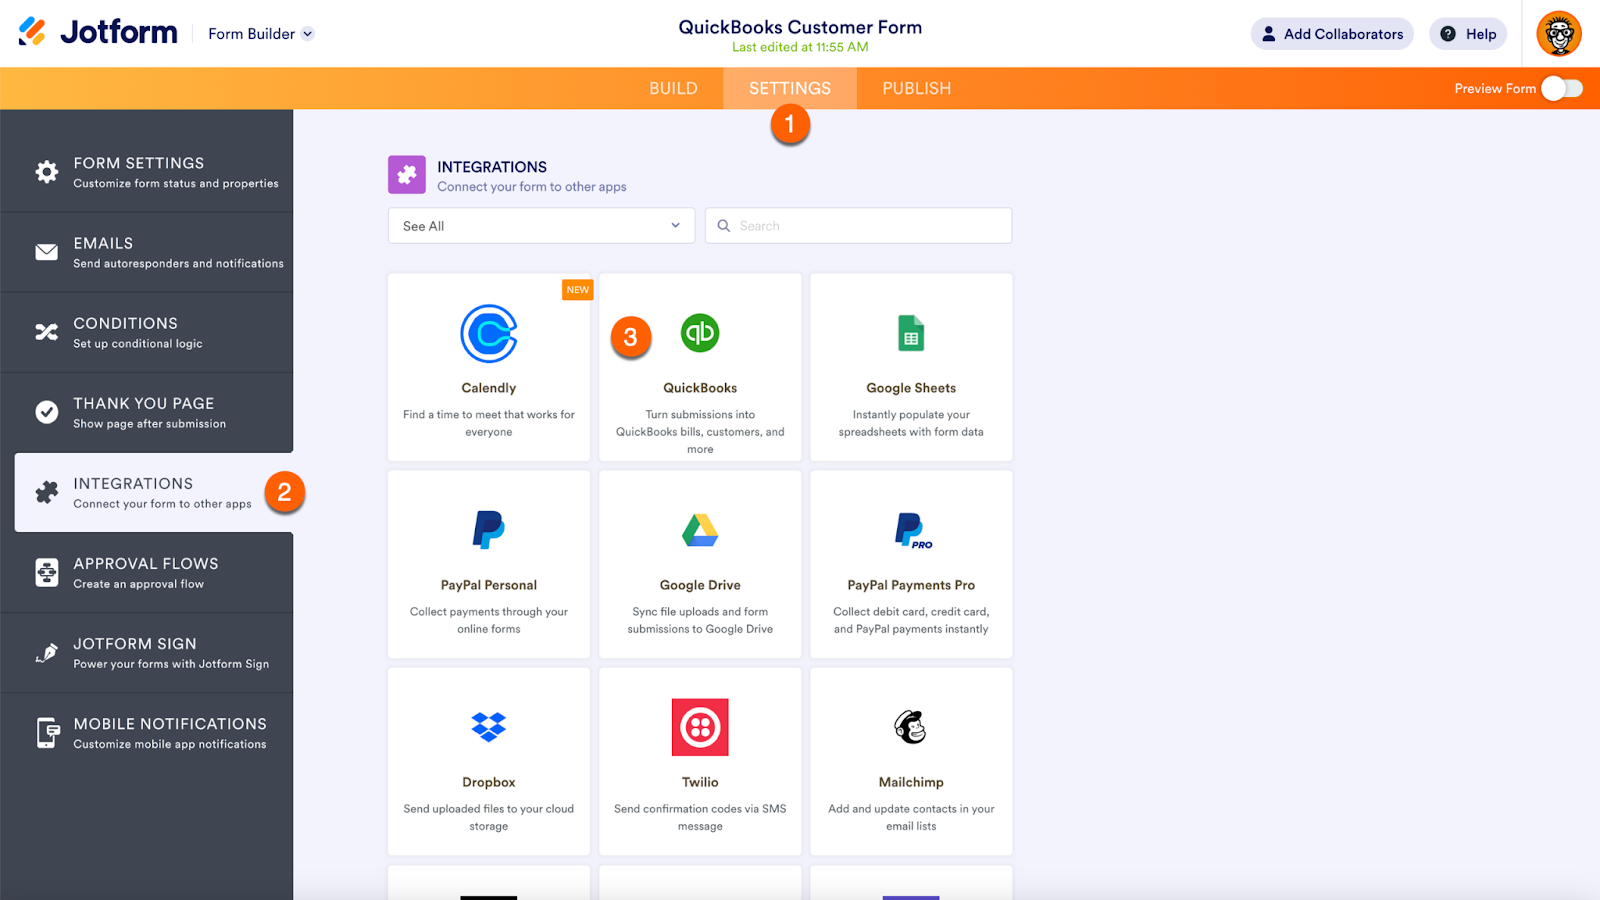
Task: Click the Jotform Sign pen icon
Action: point(47,652)
